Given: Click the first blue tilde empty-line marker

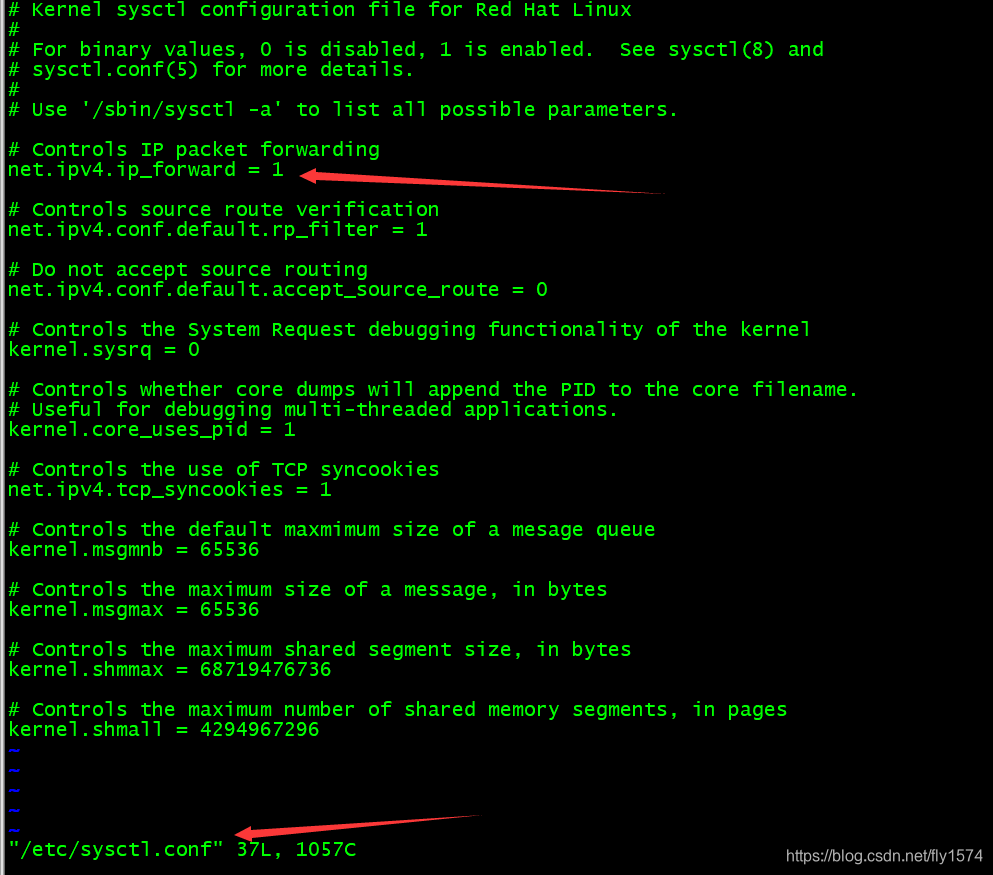Looking at the screenshot, I should coord(14,751).
